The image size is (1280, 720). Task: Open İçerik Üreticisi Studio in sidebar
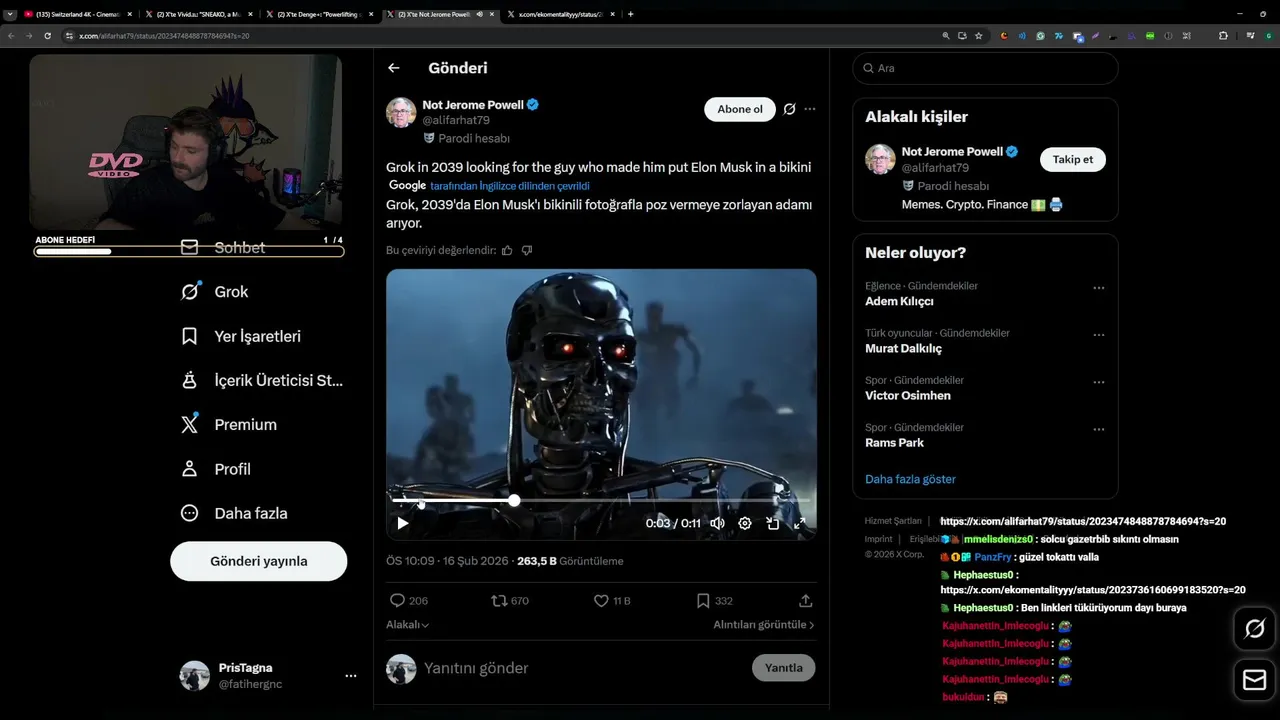tap(261, 380)
